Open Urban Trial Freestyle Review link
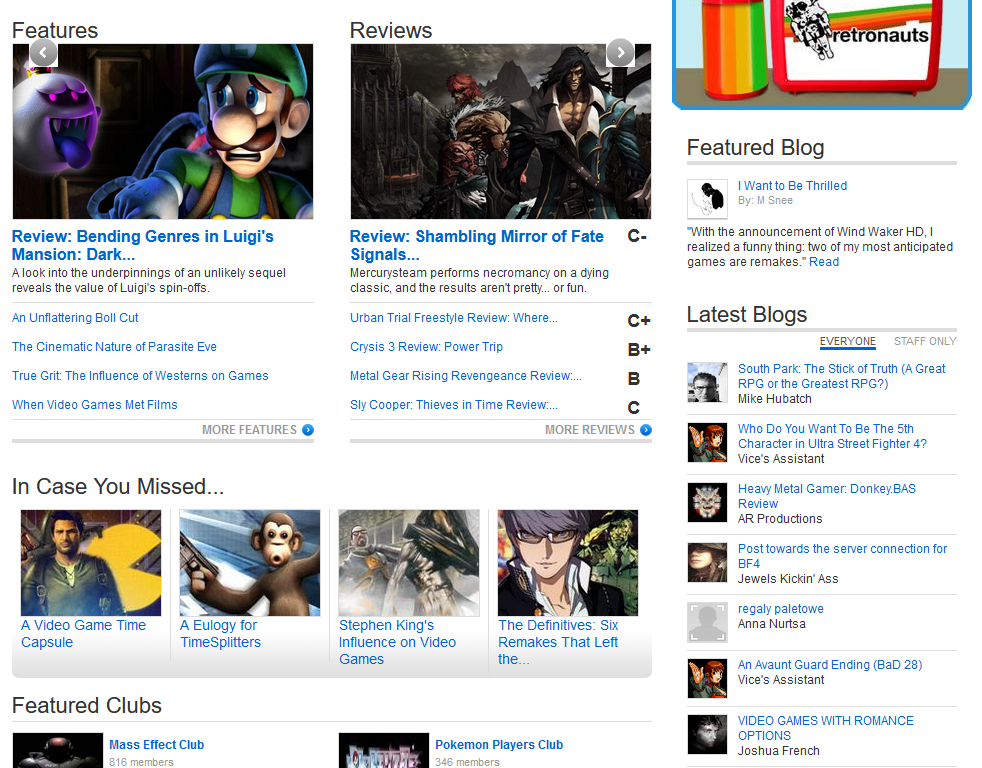This screenshot has width=982, height=768. [453, 318]
